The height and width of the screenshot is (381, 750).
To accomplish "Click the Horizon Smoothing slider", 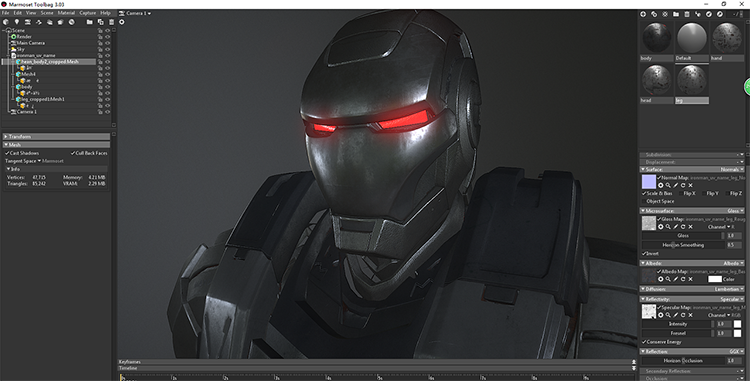I will 684,245.
